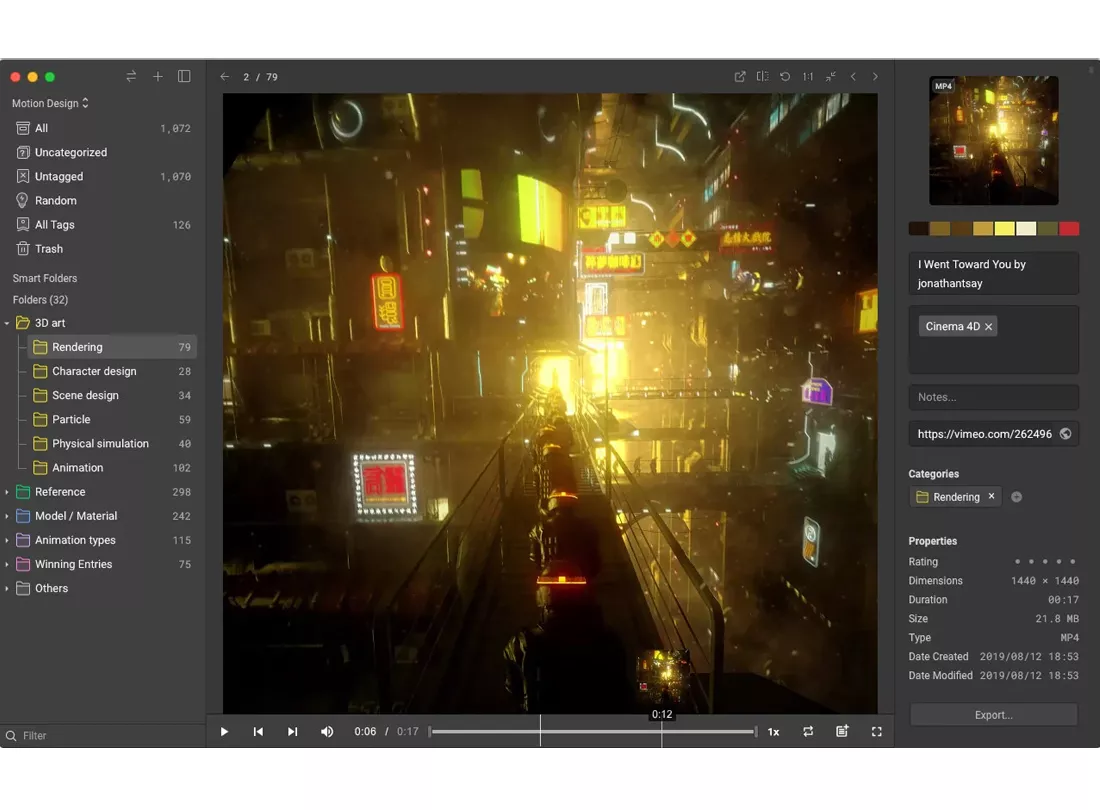Enter fullscreen video mode

pyautogui.click(x=877, y=731)
